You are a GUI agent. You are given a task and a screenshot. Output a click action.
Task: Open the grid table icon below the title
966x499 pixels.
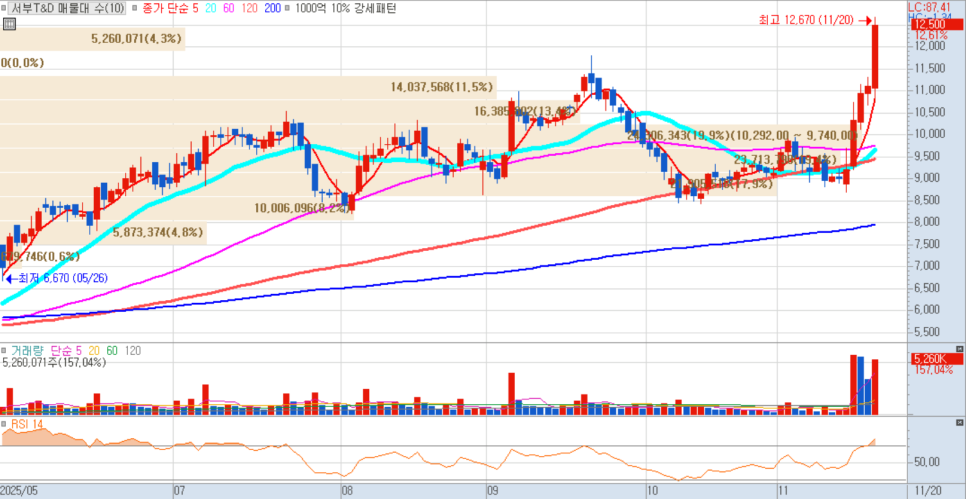9,24
